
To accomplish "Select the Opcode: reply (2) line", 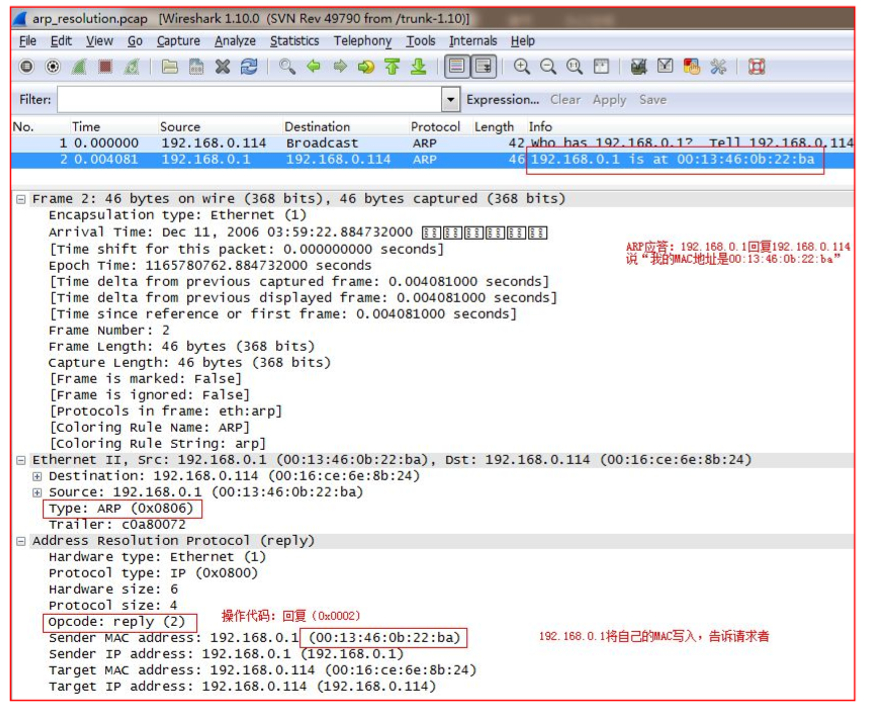I will [x=117, y=622].
